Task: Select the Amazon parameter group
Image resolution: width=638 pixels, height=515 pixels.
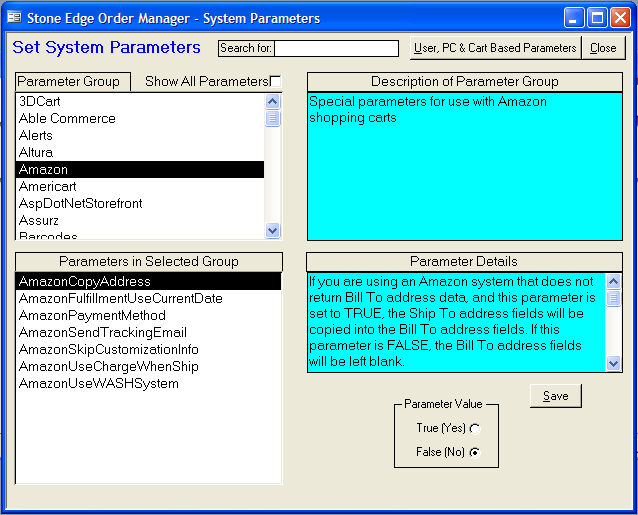Action: (140, 170)
